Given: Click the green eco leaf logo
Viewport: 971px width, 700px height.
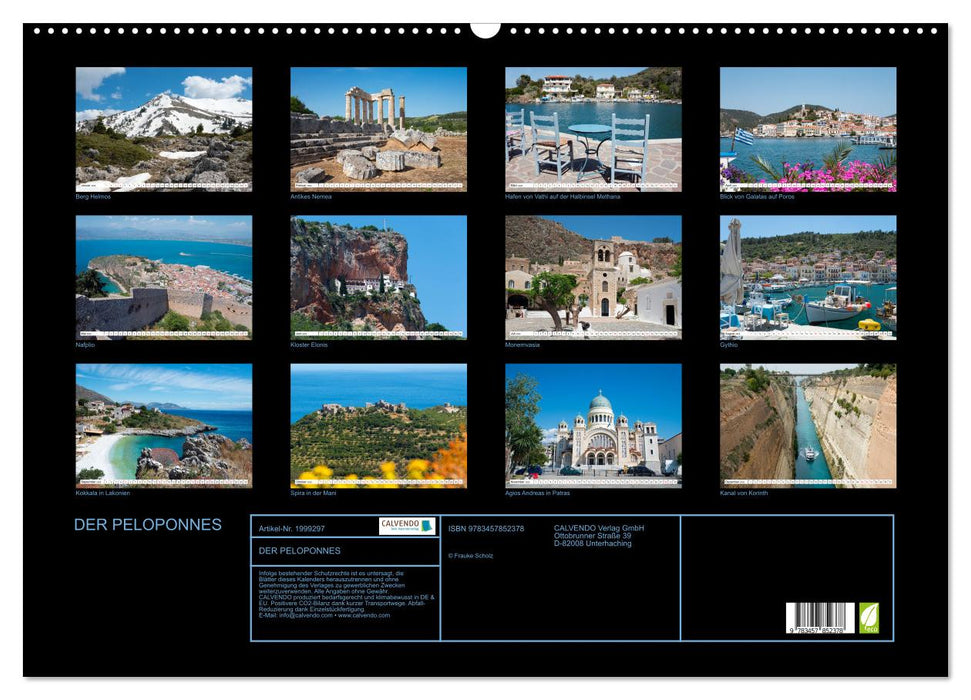Looking at the screenshot, I should tap(869, 617).
